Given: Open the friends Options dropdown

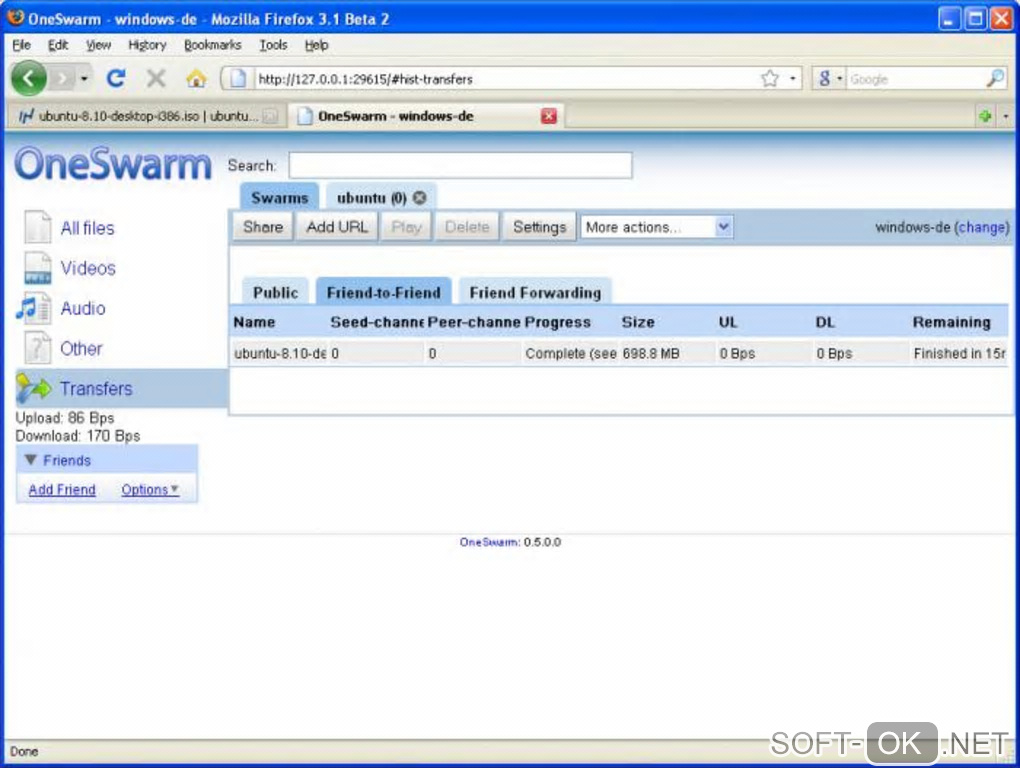Looking at the screenshot, I should tap(150, 490).
